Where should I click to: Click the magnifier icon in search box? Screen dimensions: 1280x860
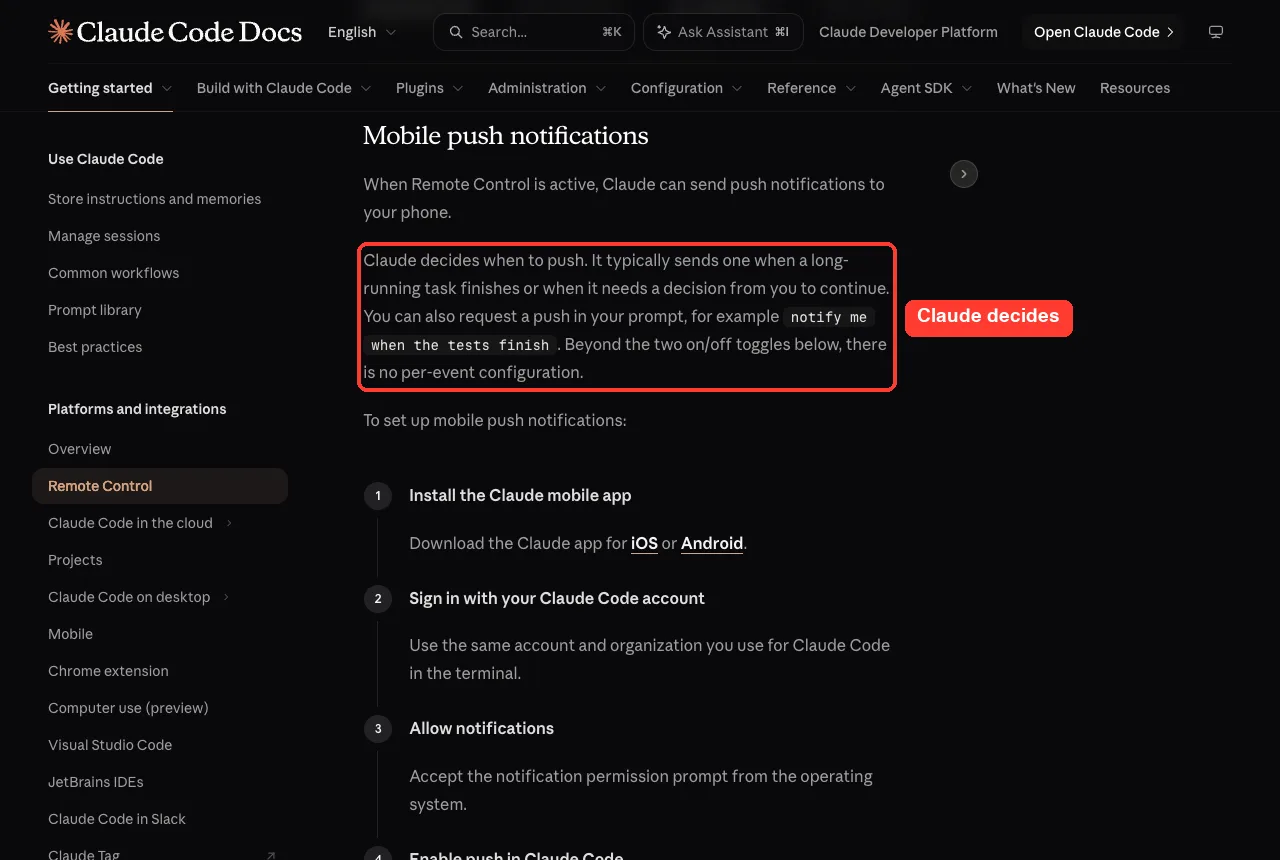tap(456, 32)
